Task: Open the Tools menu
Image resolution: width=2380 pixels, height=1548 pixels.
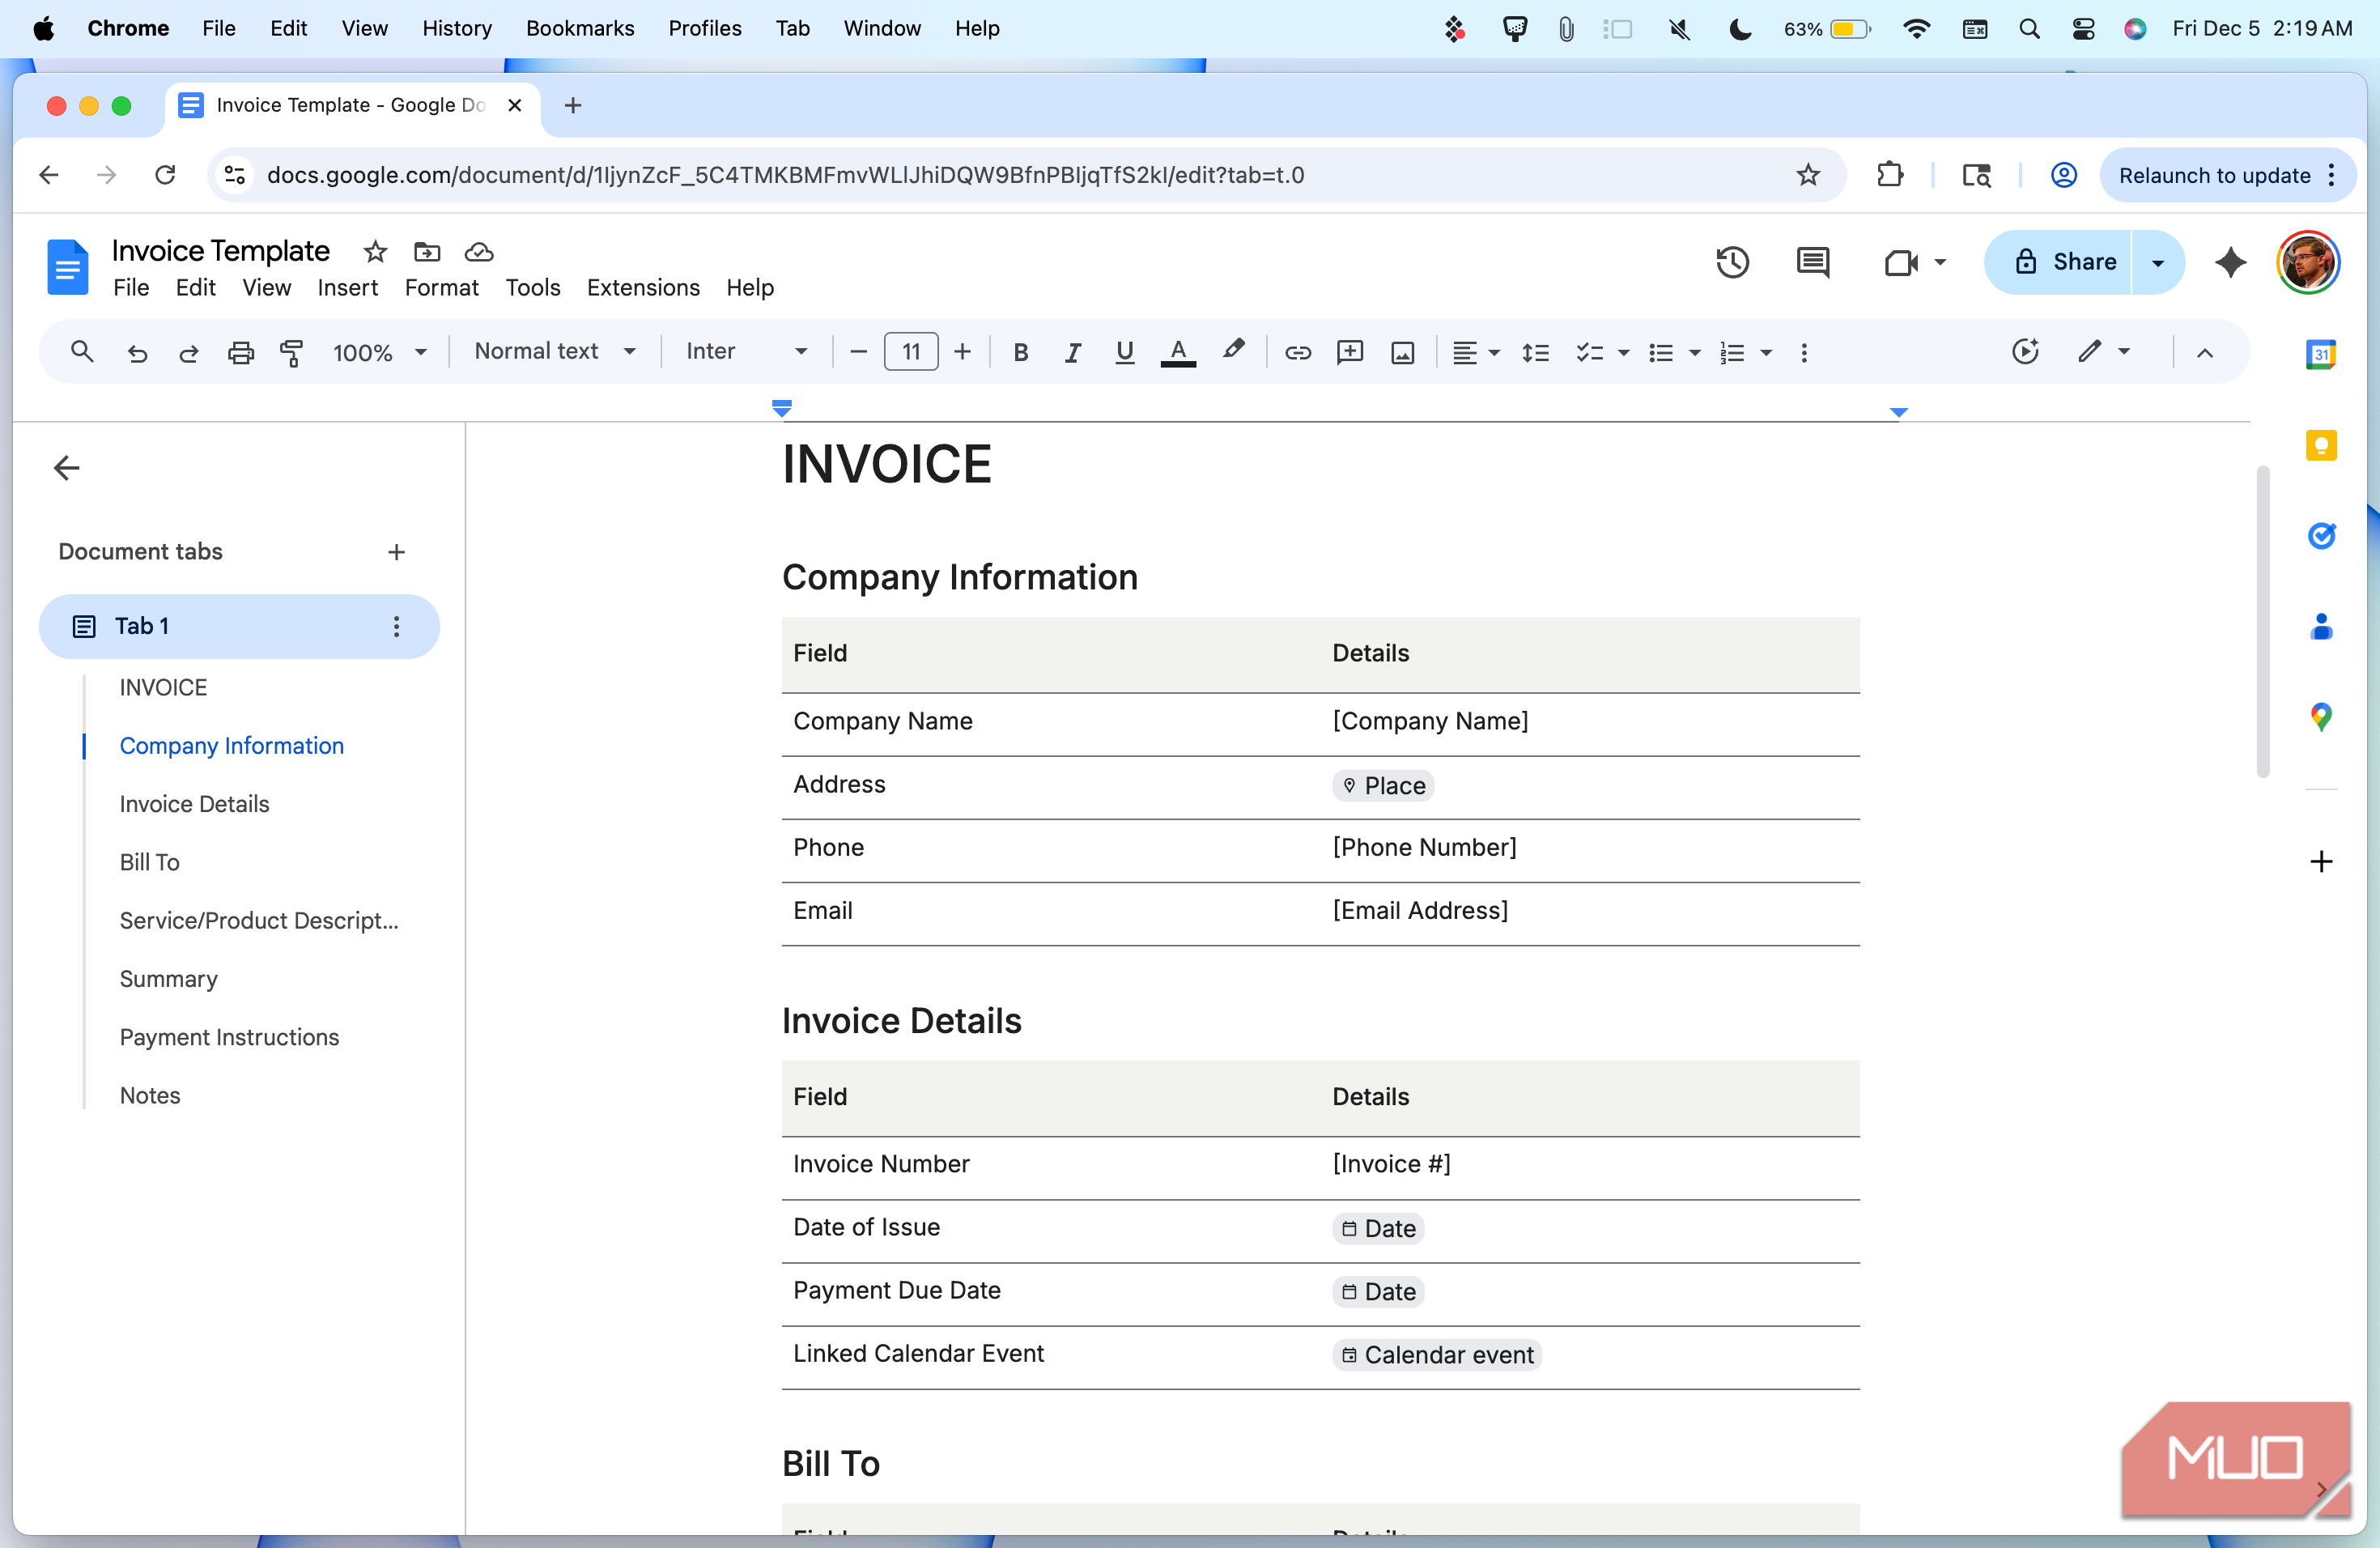Action: tap(532, 288)
